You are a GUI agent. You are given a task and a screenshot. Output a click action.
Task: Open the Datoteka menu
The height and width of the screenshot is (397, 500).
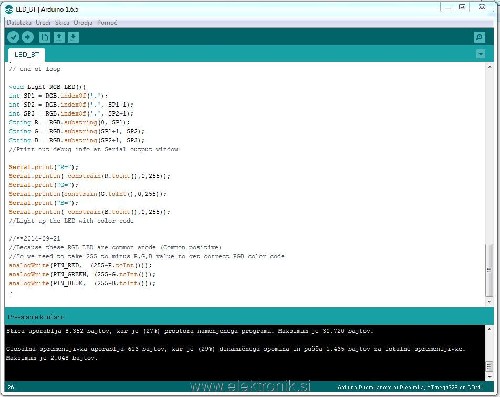[x=19, y=23]
